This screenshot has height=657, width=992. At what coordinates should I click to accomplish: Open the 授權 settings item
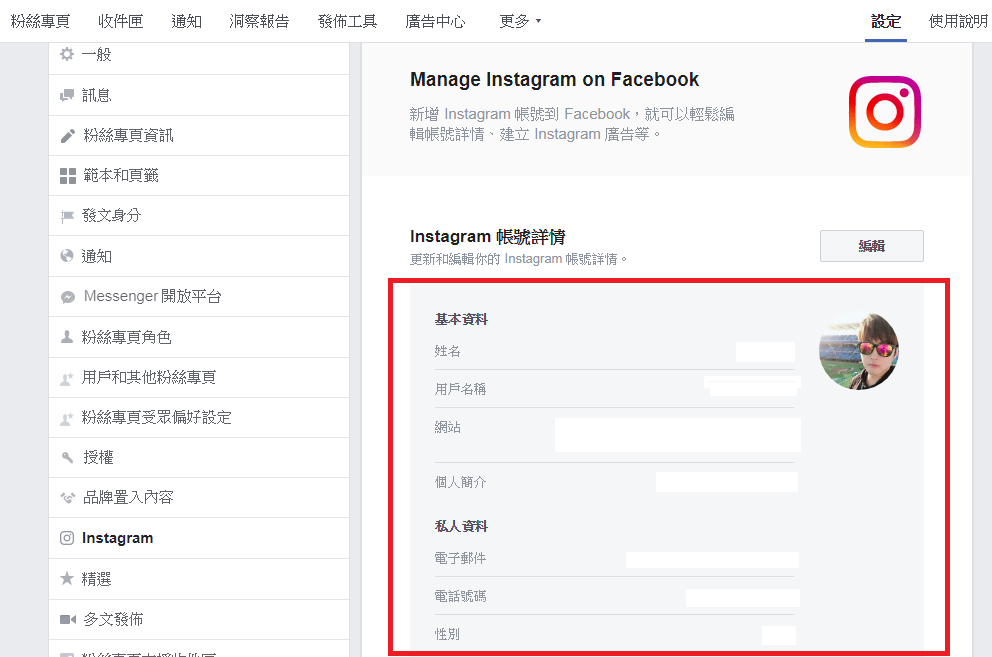[x=98, y=457]
